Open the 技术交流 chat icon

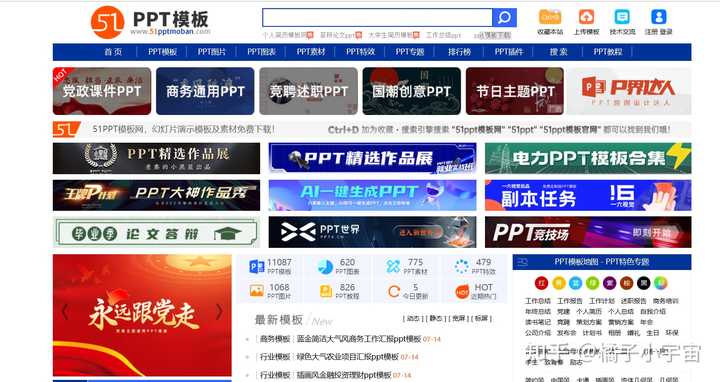[622, 17]
